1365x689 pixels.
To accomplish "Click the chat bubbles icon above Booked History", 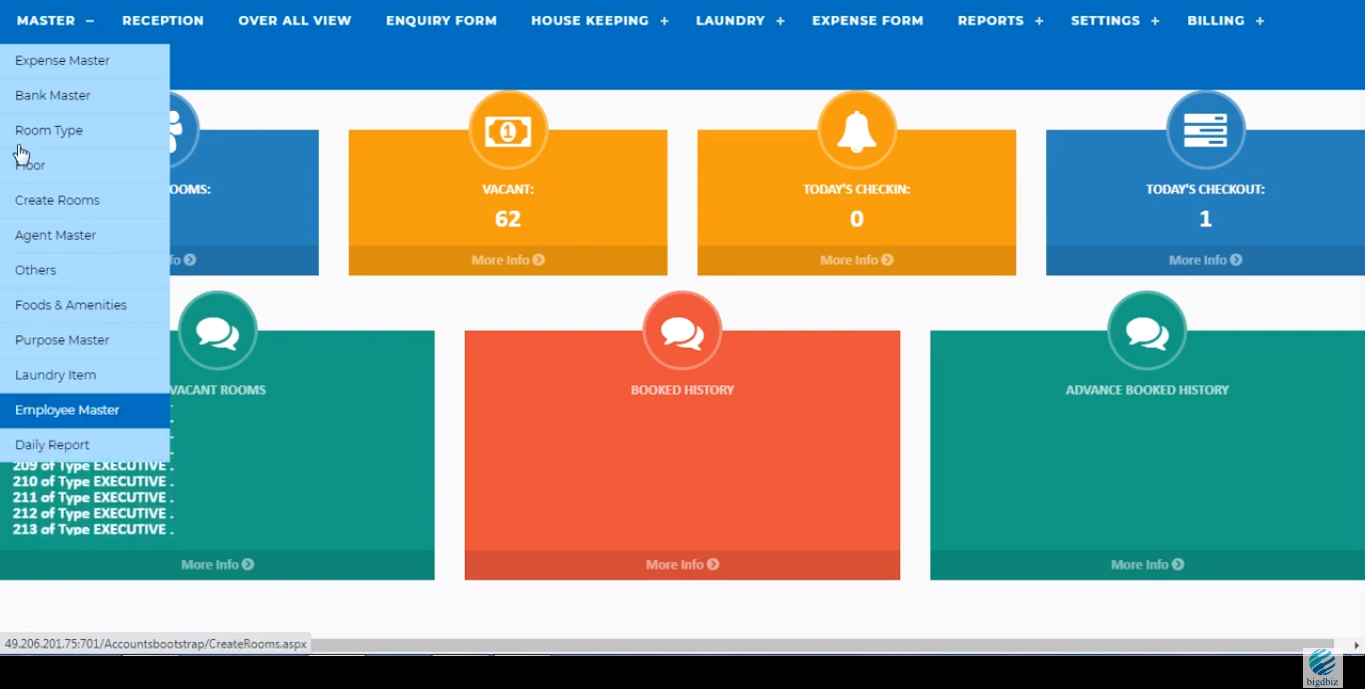I will pyautogui.click(x=682, y=332).
